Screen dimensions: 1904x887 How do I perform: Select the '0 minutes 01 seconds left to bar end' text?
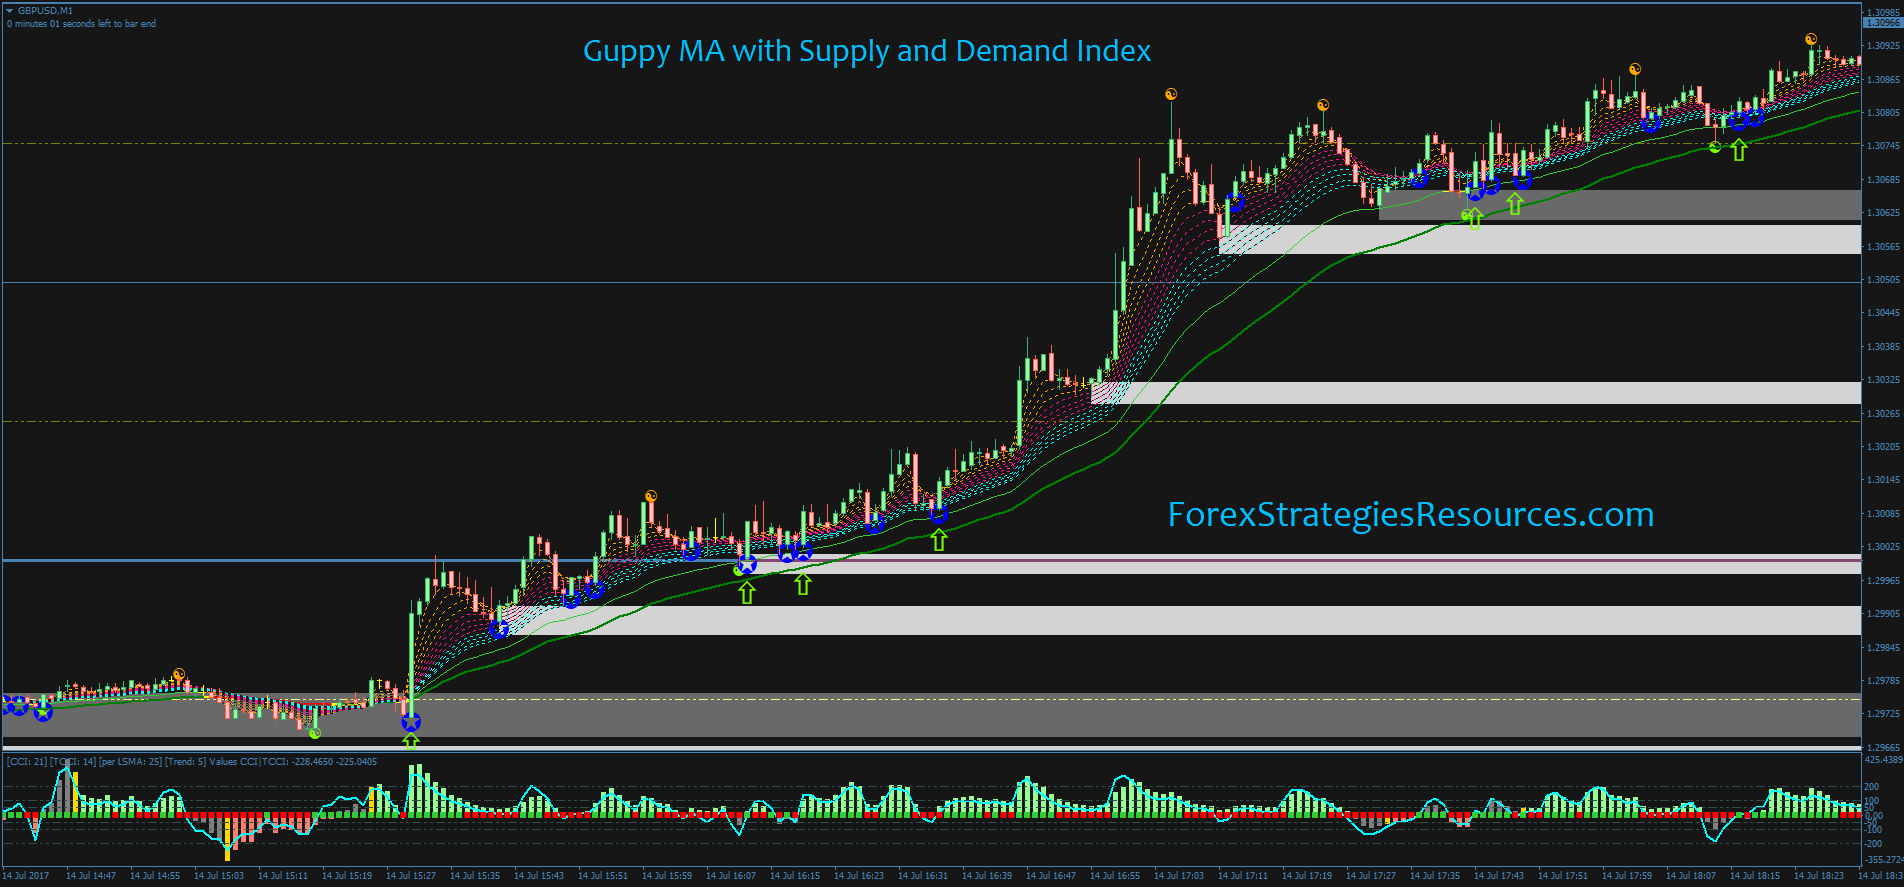[x=82, y=24]
